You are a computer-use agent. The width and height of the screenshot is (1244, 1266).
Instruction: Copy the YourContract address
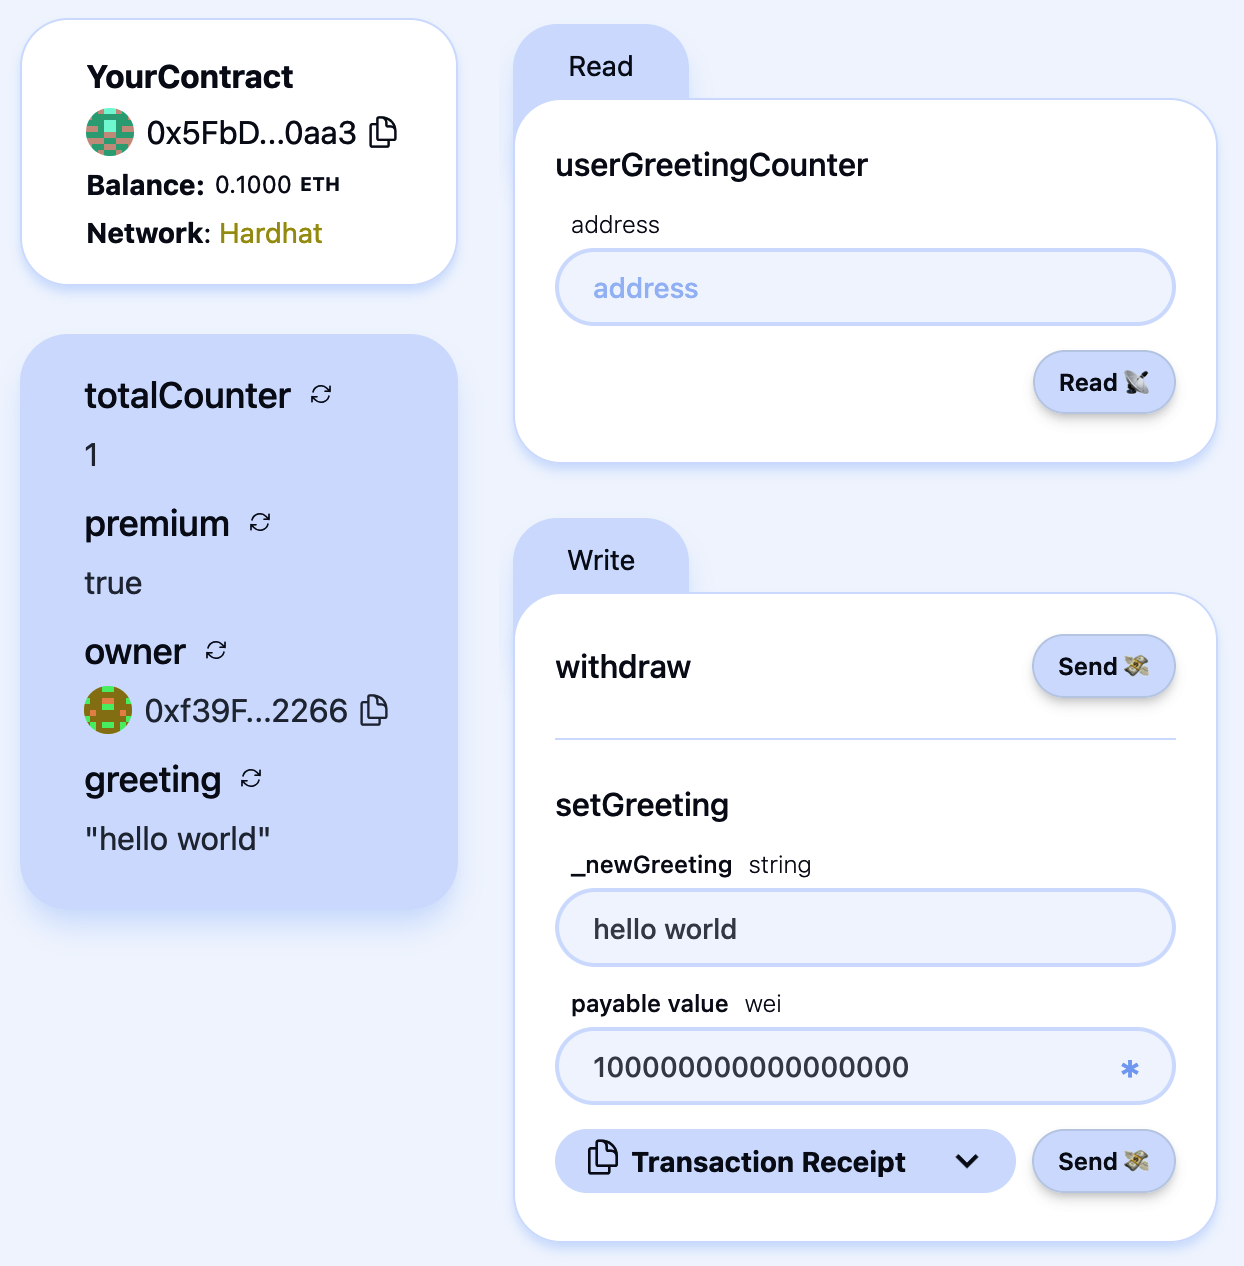[x=383, y=131]
